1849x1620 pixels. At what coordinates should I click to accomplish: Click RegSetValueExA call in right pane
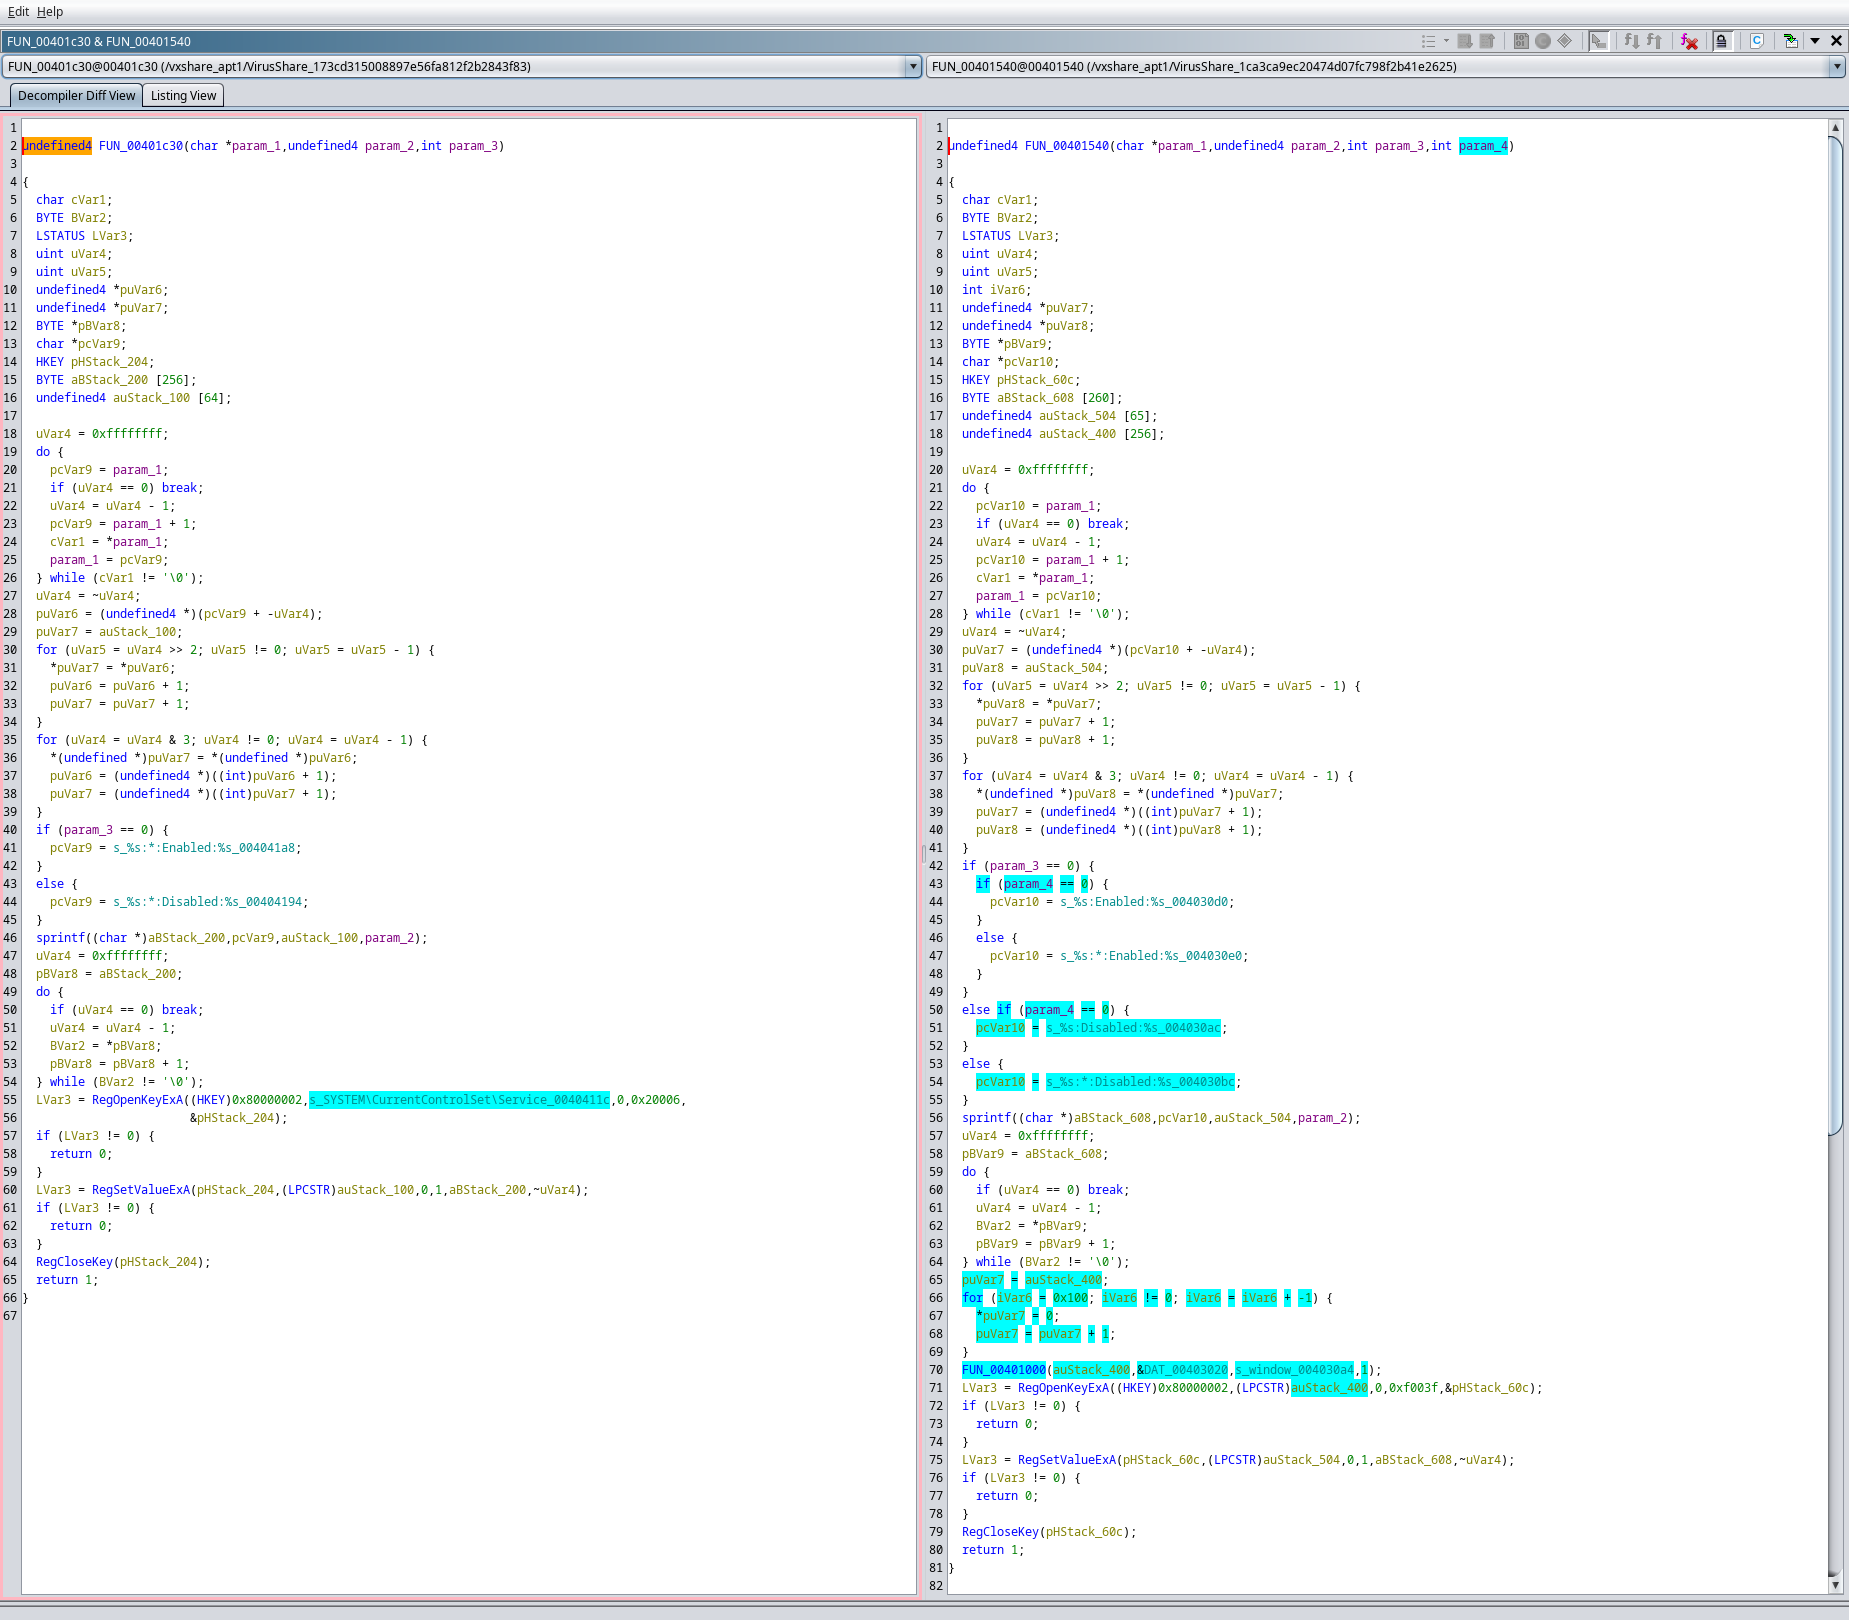point(1067,1460)
